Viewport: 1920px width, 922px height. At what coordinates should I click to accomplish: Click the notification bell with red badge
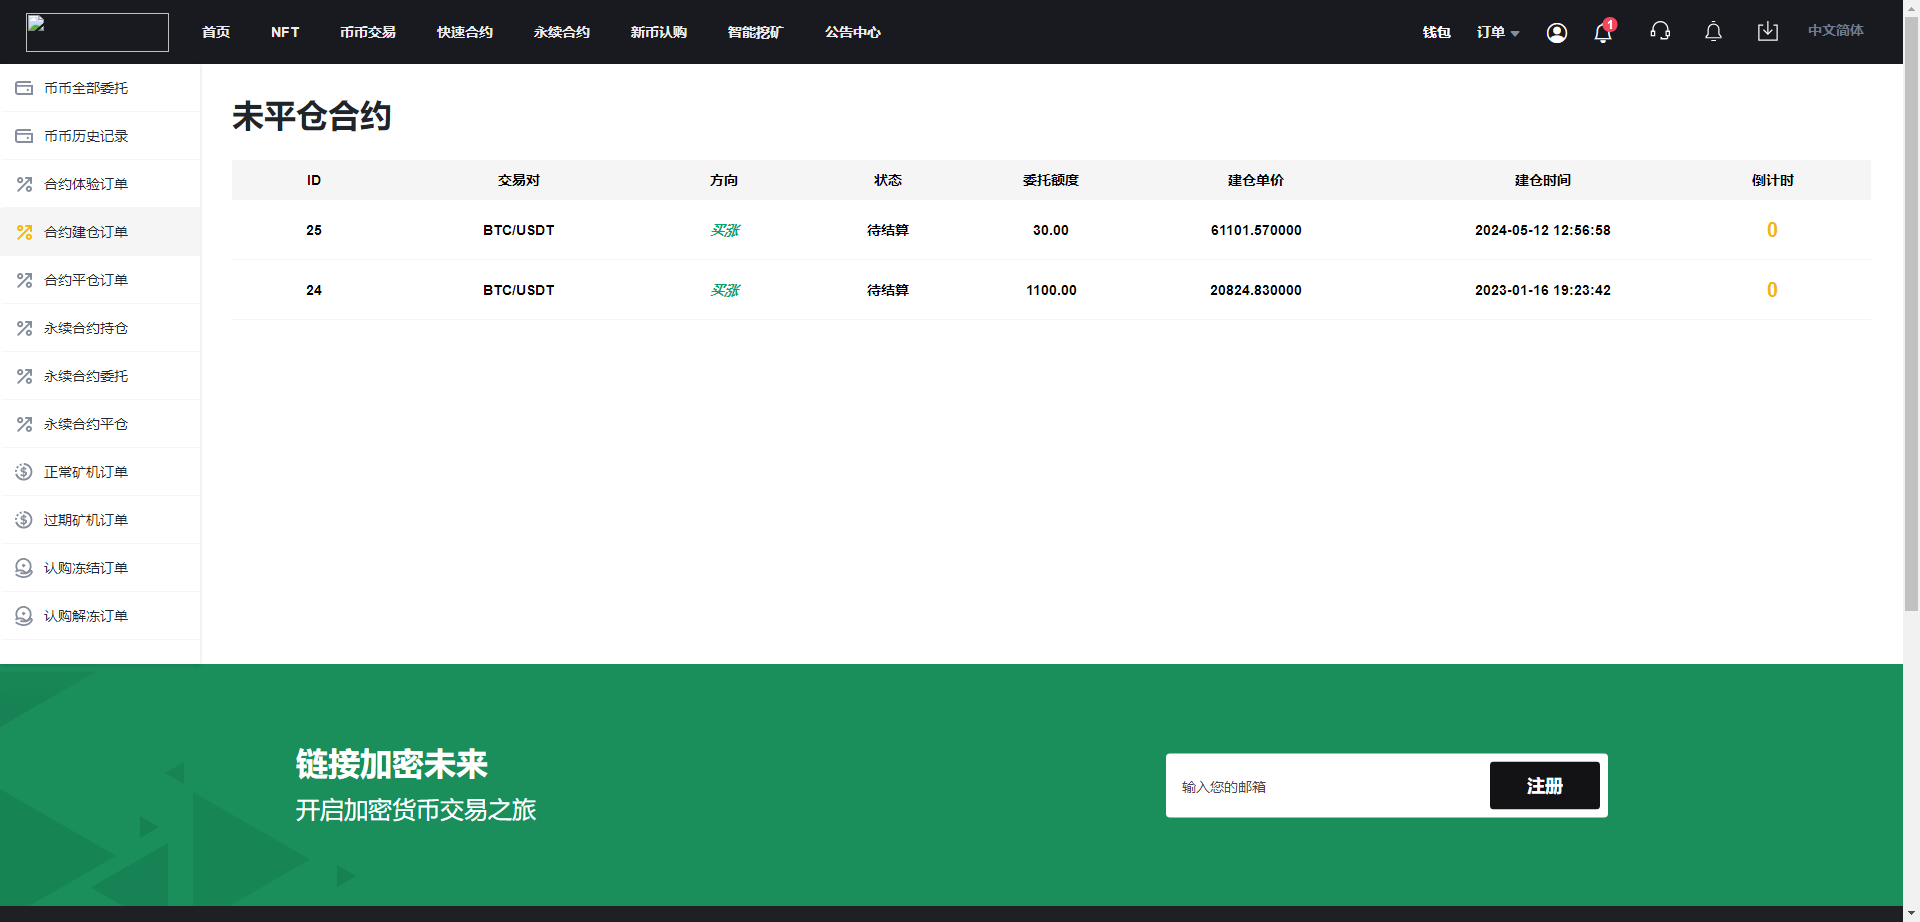point(1603,33)
